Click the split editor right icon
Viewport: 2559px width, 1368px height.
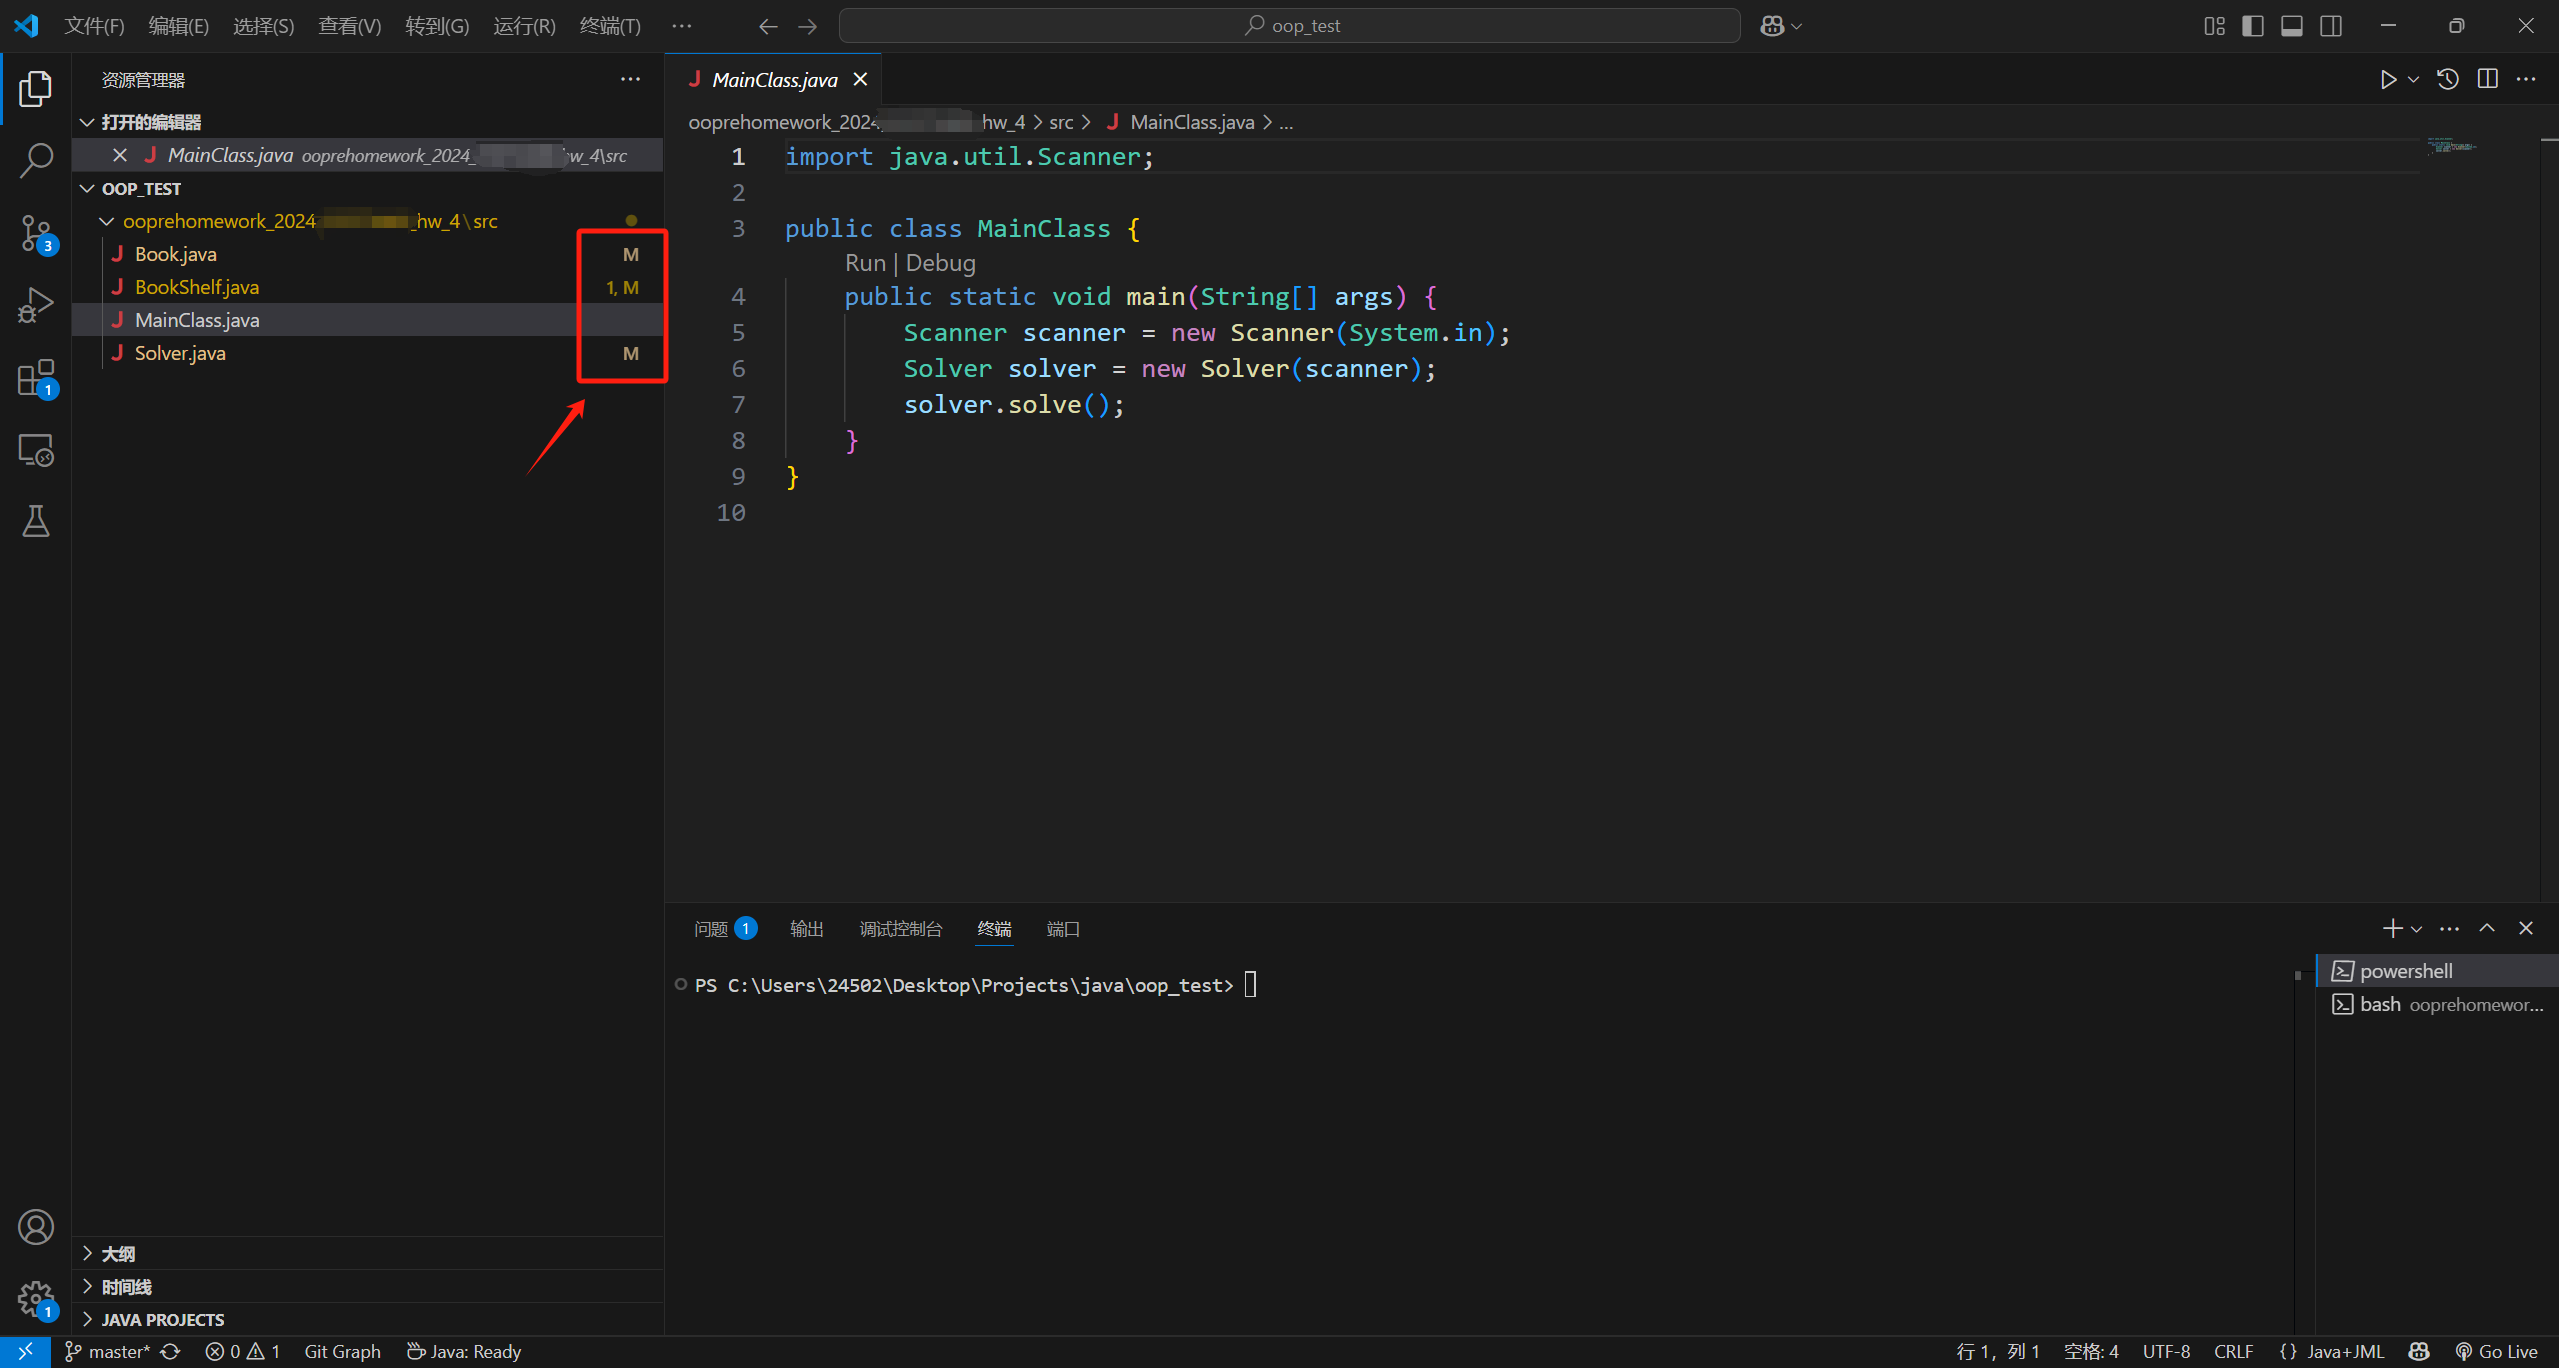pos(2488,80)
